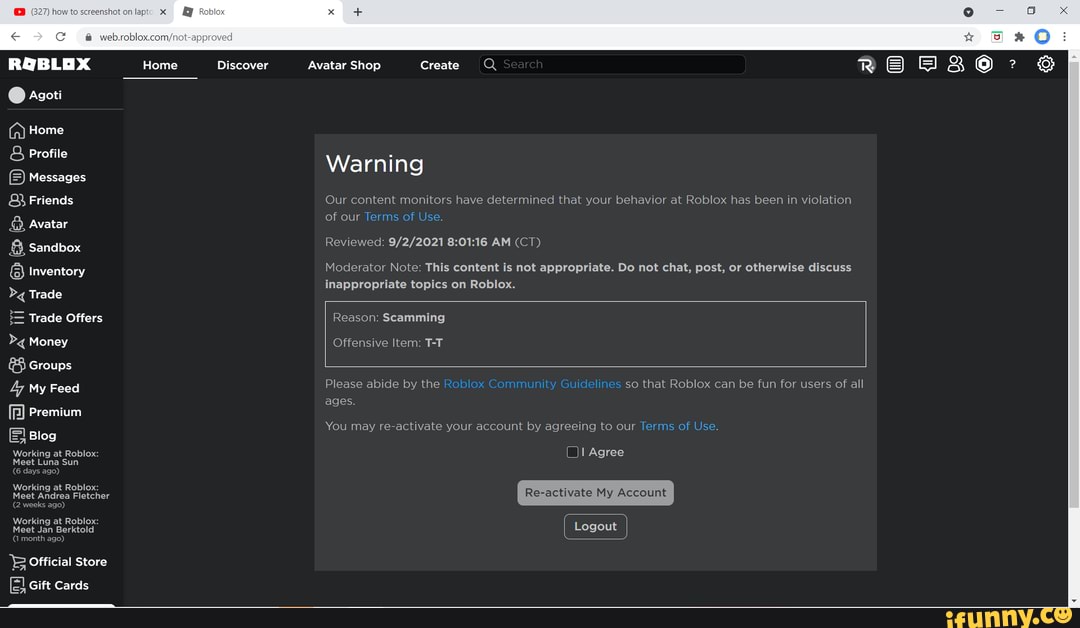Click the Robux icon in top bar
The width and height of the screenshot is (1080, 628).
(x=866, y=65)
